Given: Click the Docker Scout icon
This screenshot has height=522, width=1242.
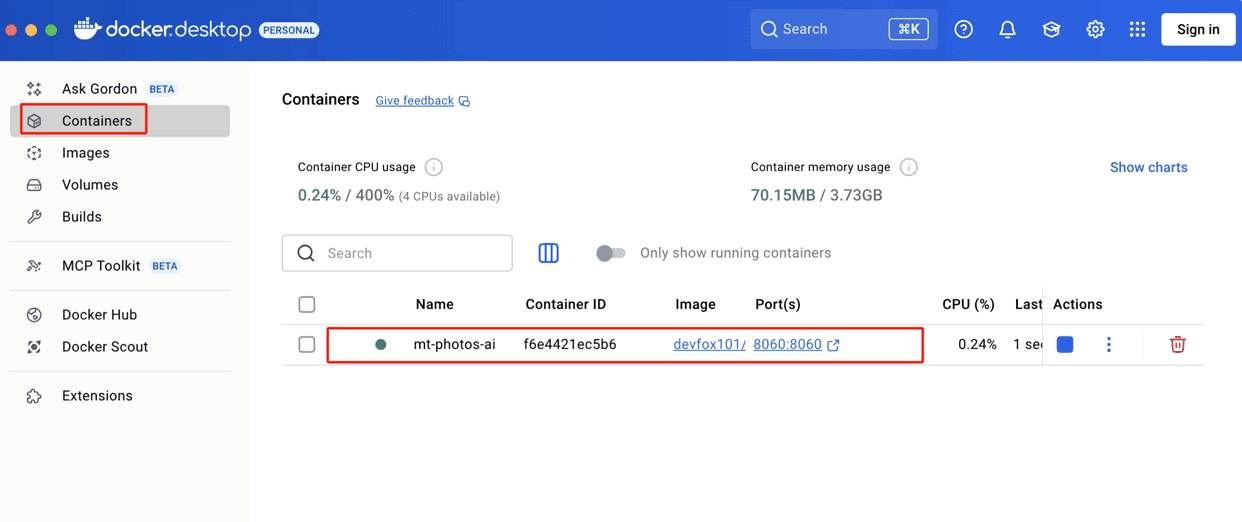Looking at the screenshot, I should coord(34,347).
